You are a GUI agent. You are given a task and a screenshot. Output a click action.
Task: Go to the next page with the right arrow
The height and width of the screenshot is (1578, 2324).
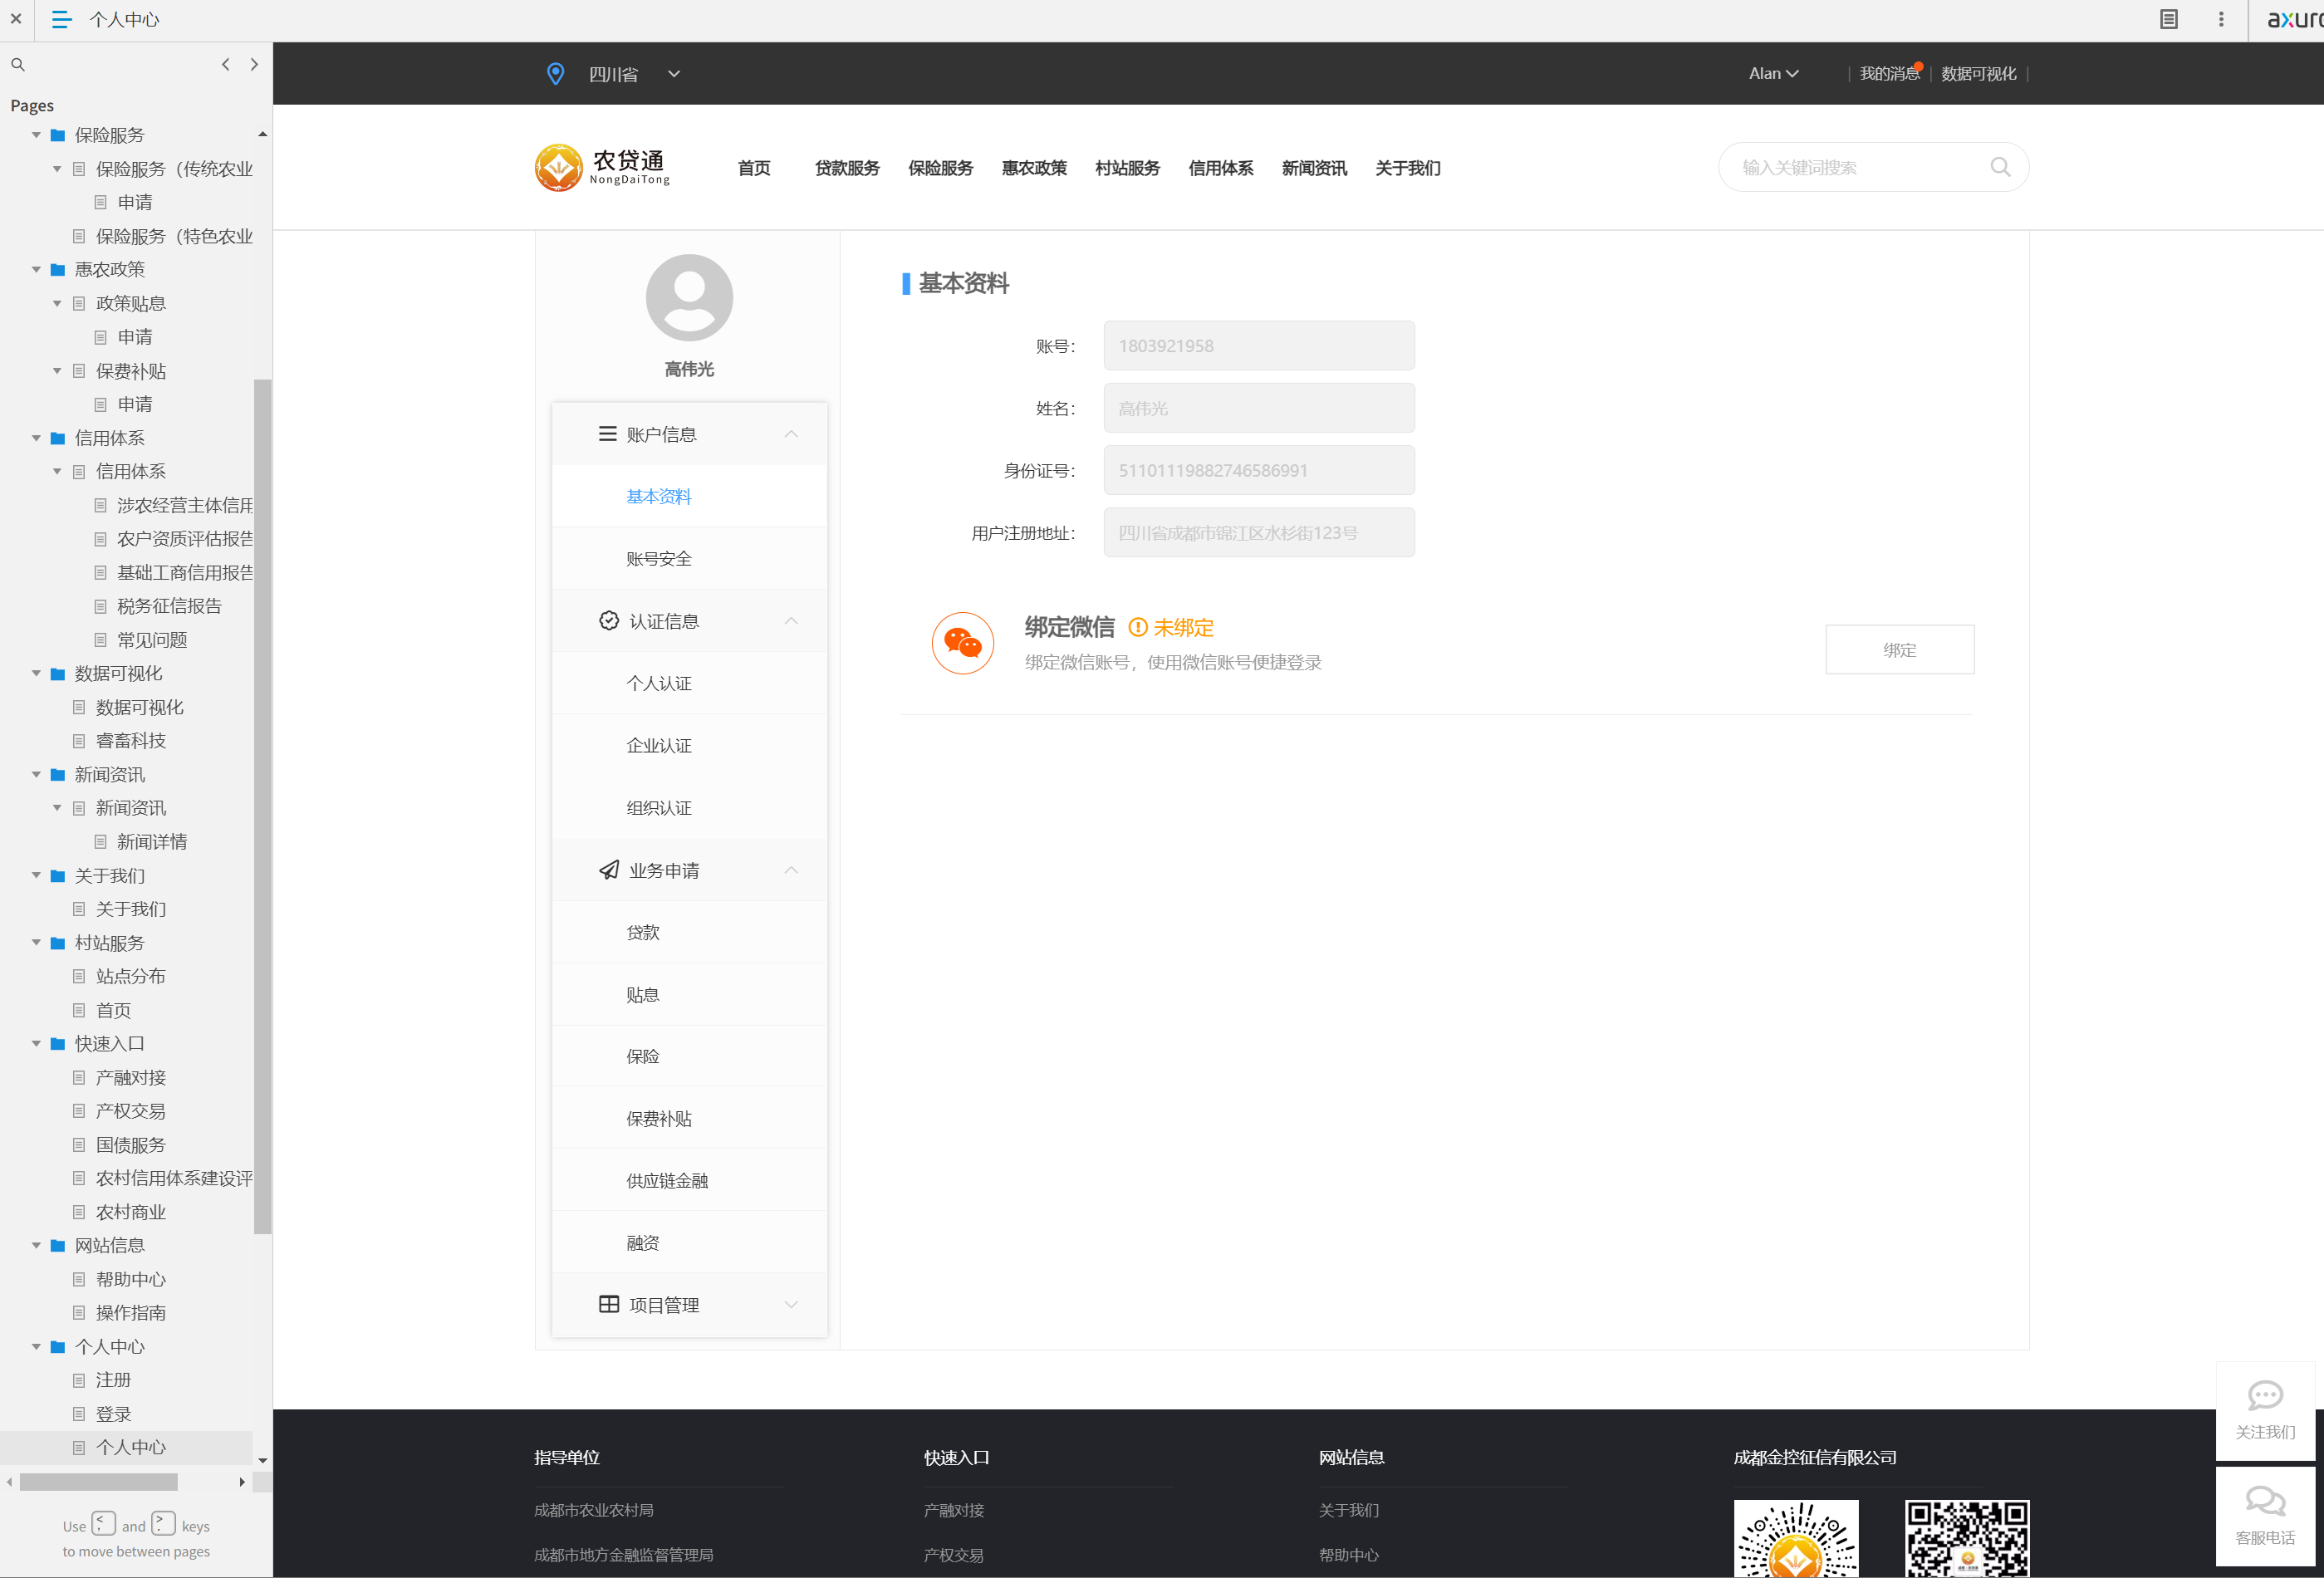click(x=254, y=65)
